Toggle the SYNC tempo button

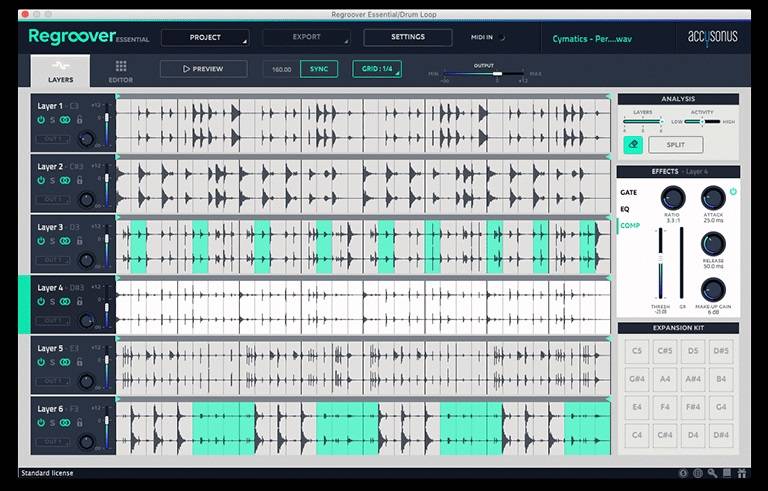(318, 69)
